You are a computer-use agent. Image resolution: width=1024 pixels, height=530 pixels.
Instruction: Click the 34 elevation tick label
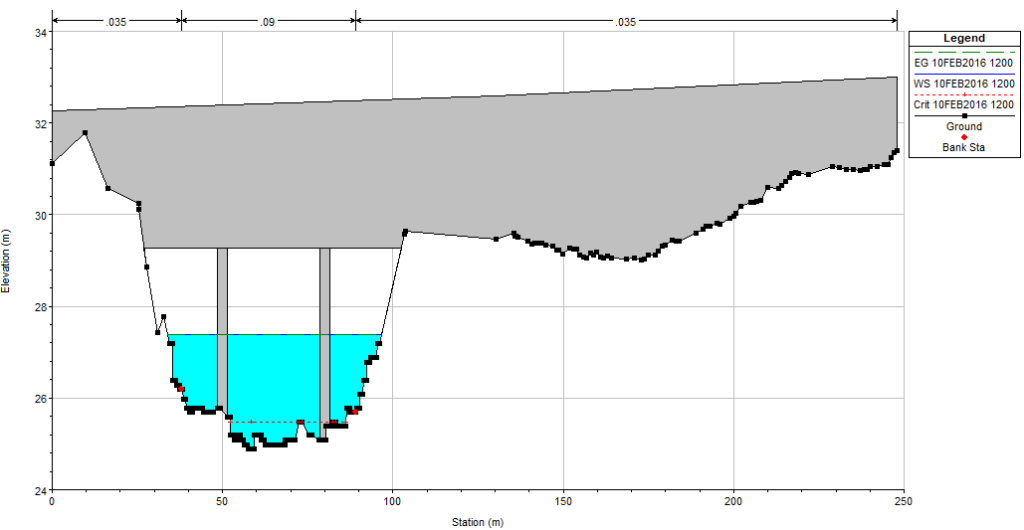pos(42,32)
